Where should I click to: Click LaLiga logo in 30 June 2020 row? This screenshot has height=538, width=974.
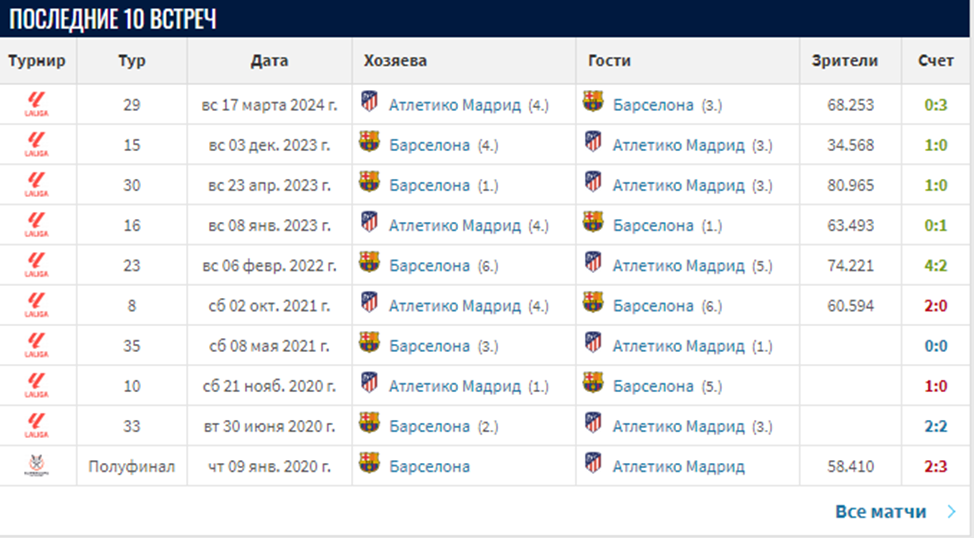[37, 426]
